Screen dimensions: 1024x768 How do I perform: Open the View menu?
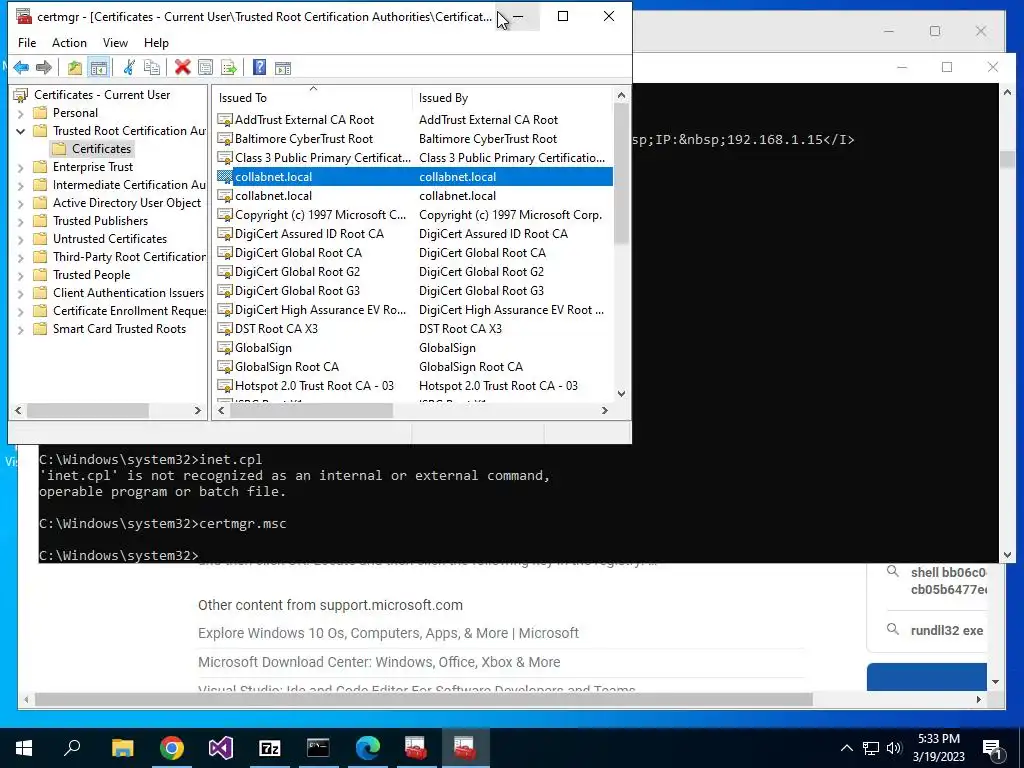click(115, 42)
